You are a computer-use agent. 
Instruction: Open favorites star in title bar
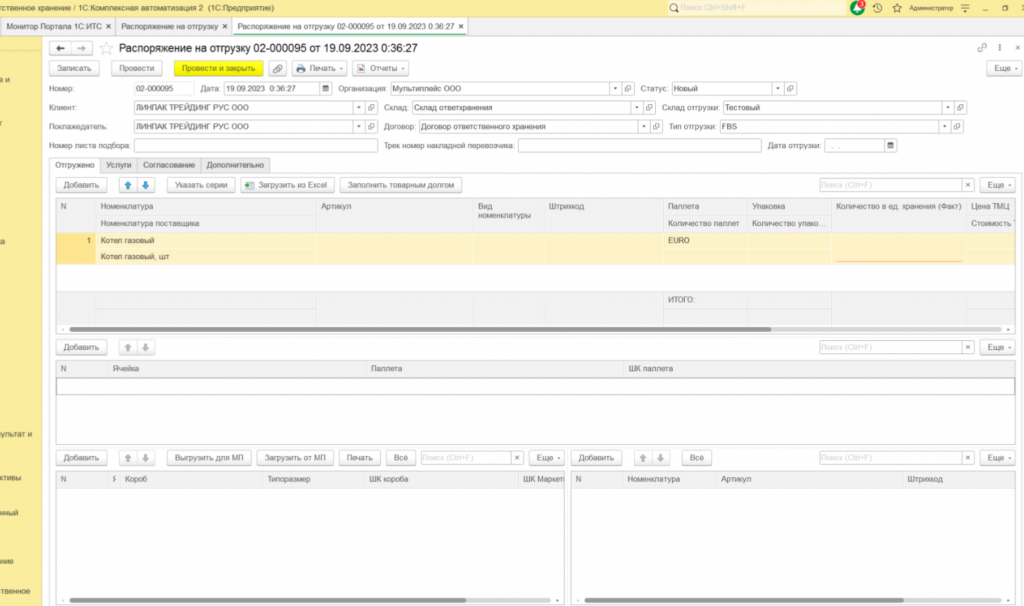(x=897, y=8)
